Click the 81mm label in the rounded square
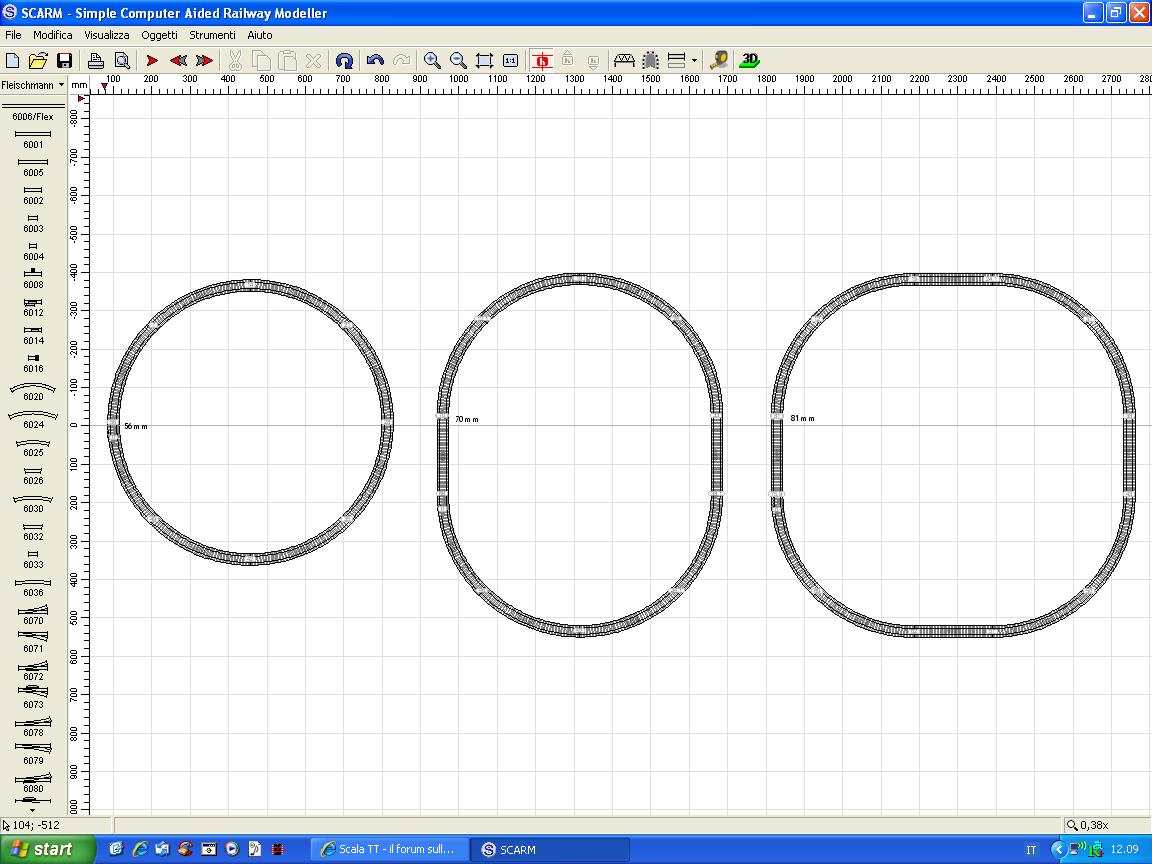The image size is (1152, 864). [x=802, y=418]
